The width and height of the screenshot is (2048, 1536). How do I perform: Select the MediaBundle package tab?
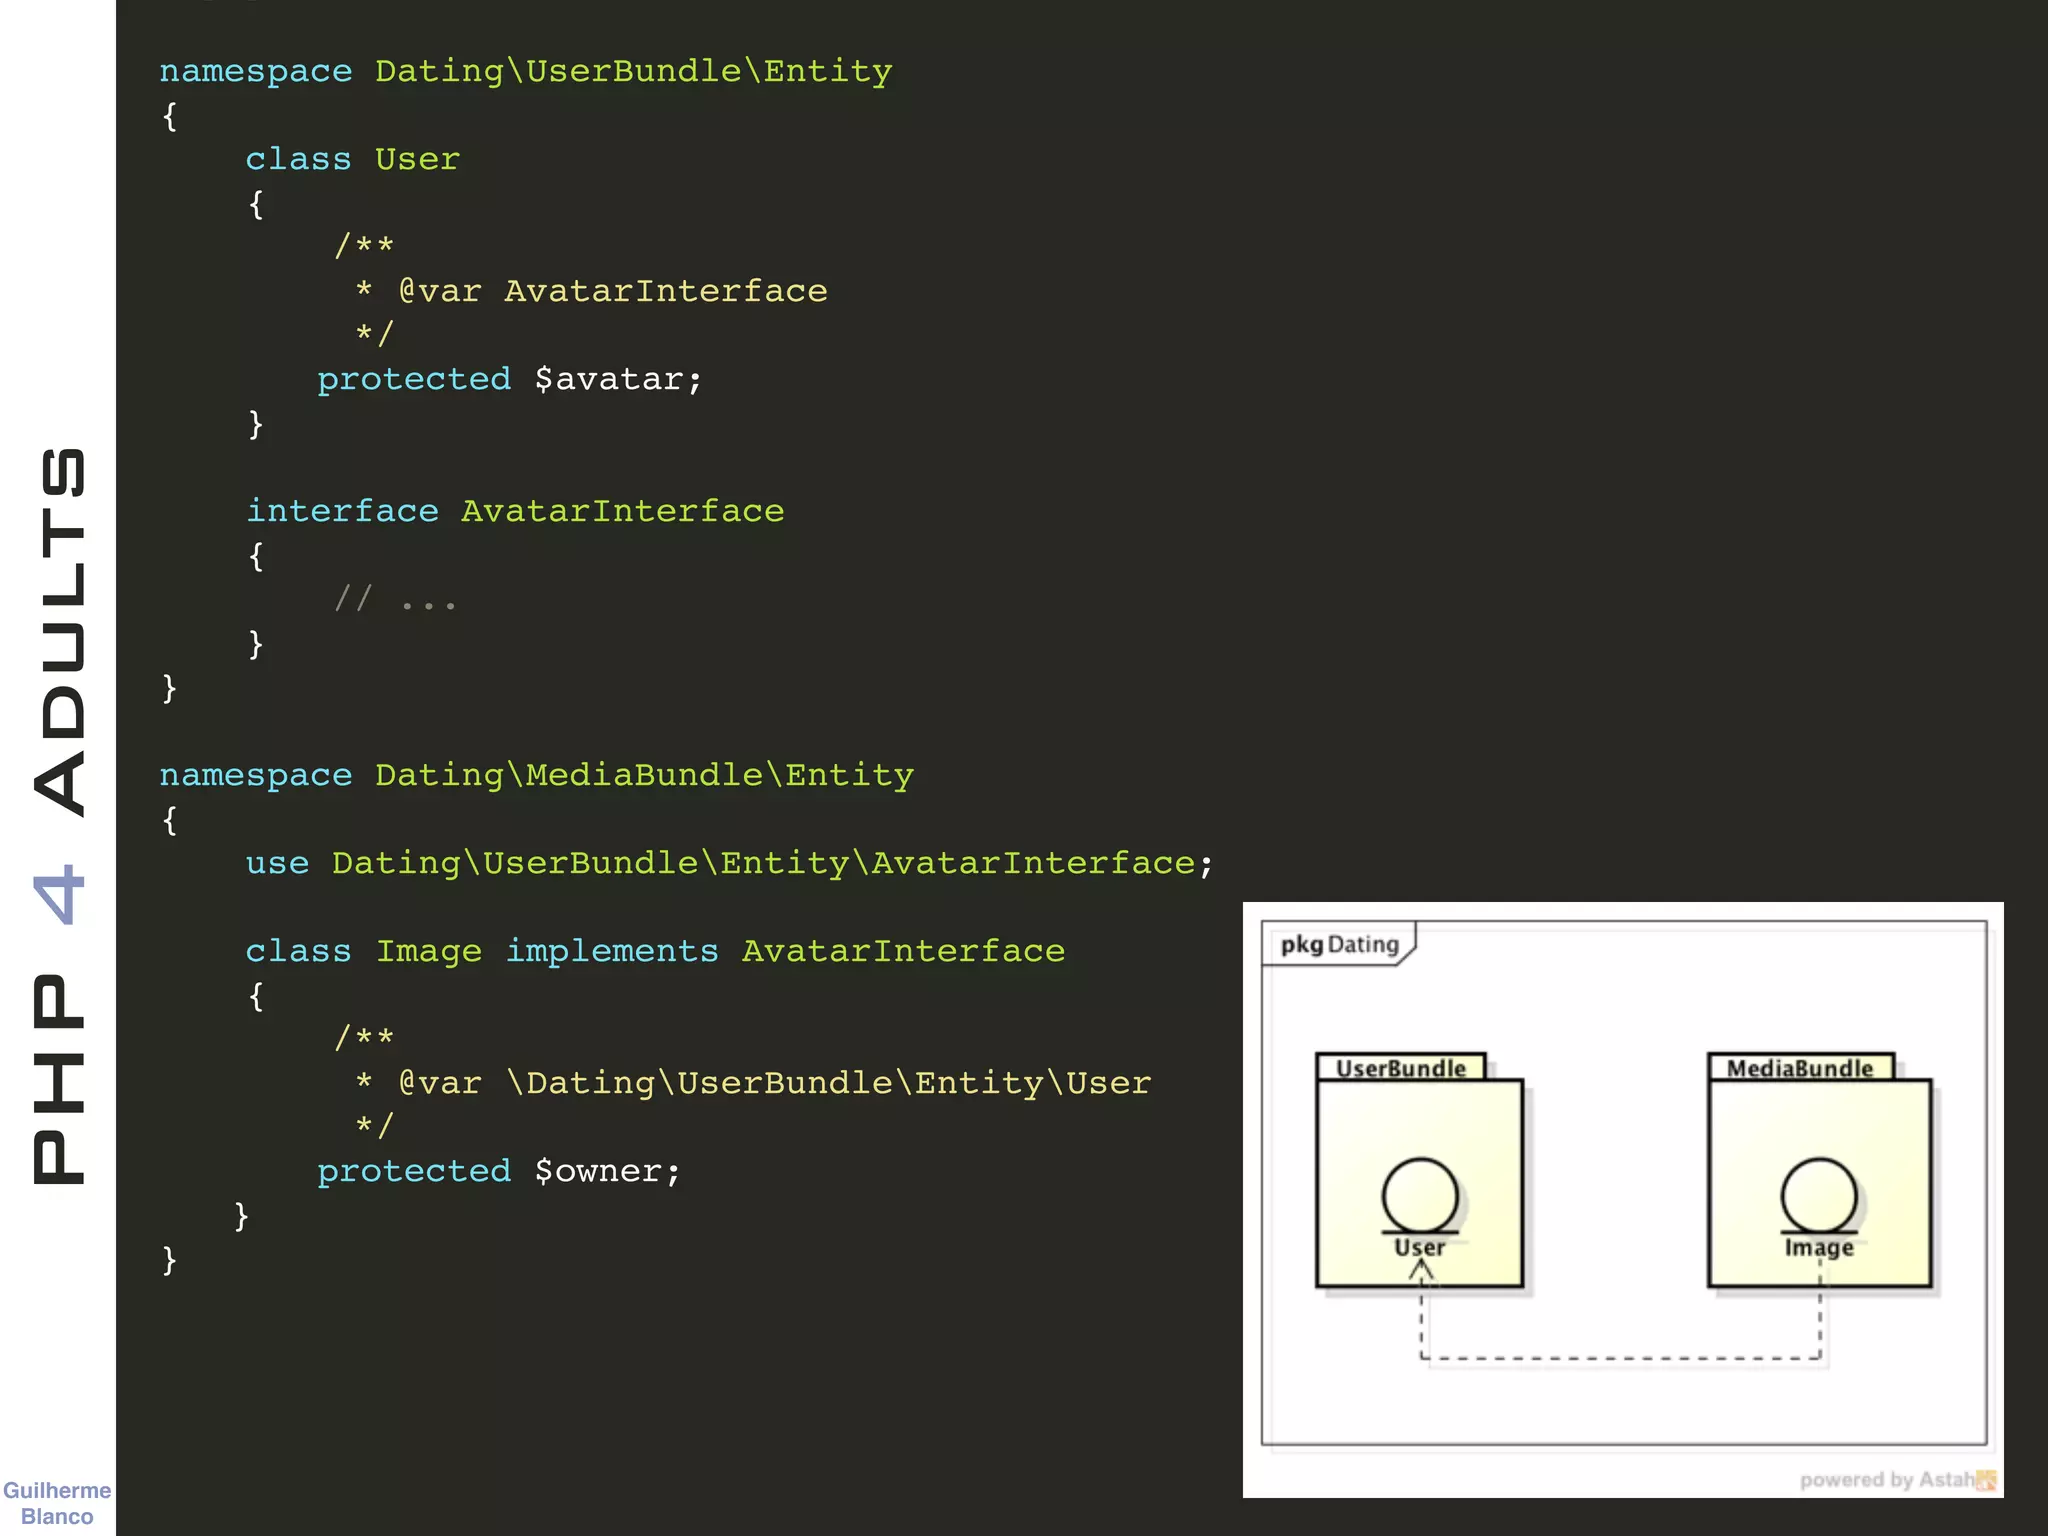click(1799, 1068)
